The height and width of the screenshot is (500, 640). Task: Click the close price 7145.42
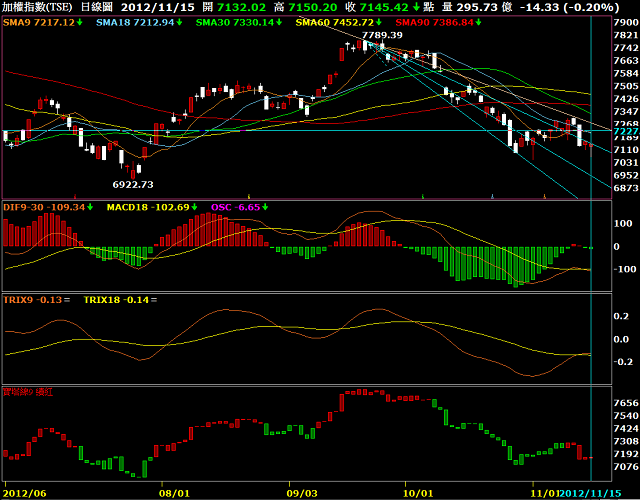[384, 7]
